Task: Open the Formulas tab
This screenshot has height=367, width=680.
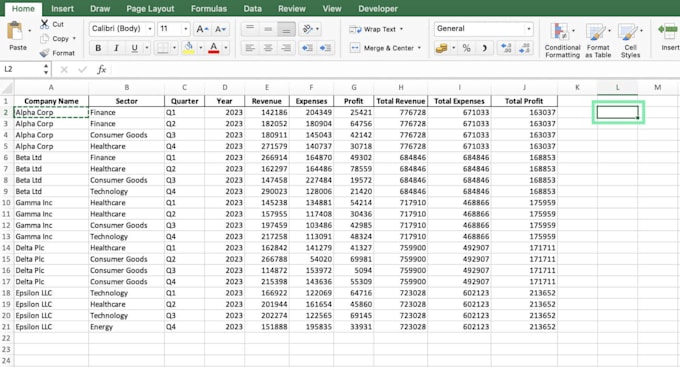Action: (x=209, y=9)
